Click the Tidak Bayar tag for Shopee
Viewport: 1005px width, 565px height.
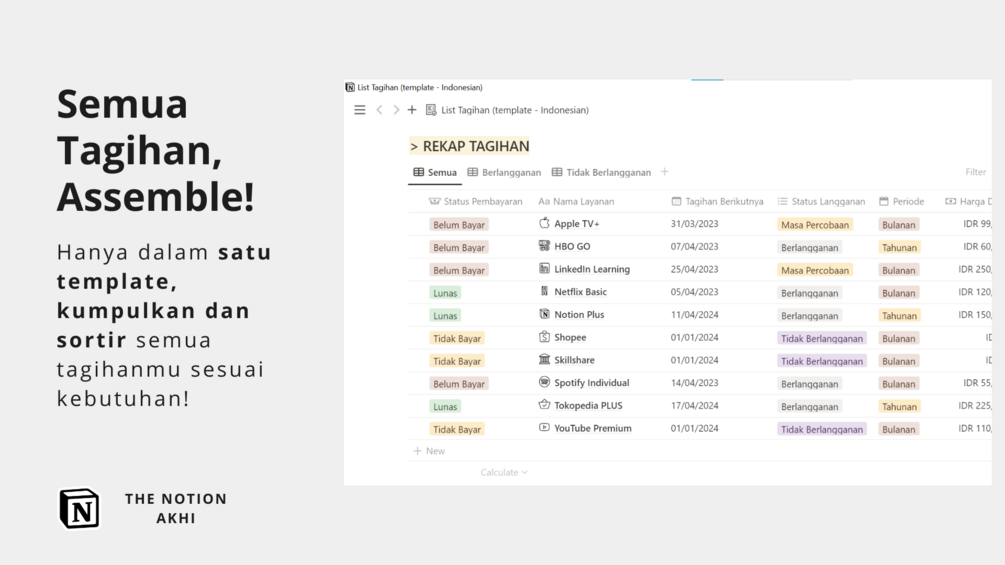(x=457, y=338)
